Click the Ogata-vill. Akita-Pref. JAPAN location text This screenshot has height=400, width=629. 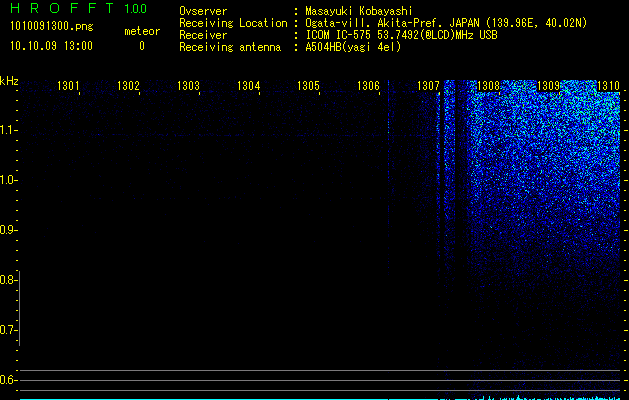point(446,23)
